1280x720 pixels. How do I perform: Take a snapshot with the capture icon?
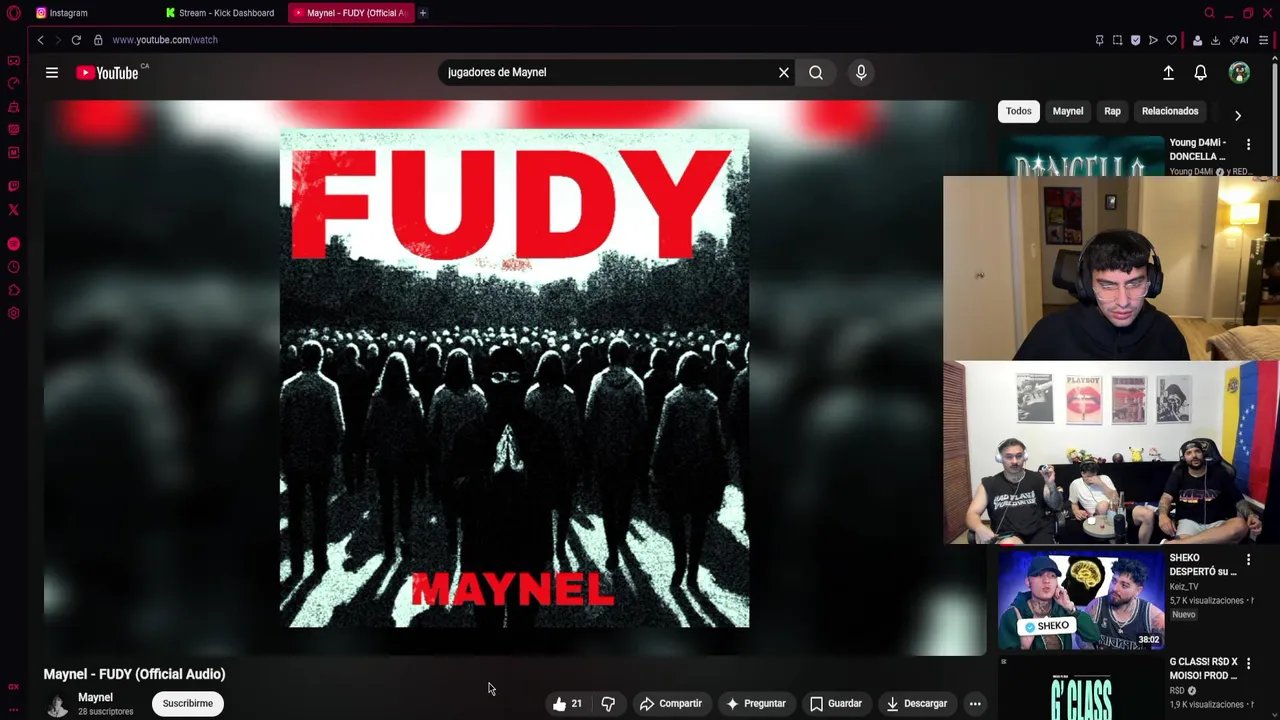click(1117, 40)
